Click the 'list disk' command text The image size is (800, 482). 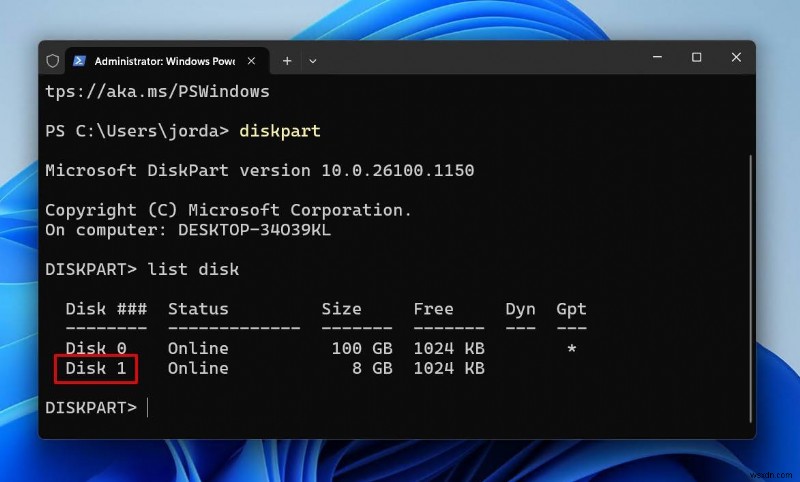pos(193,269)
